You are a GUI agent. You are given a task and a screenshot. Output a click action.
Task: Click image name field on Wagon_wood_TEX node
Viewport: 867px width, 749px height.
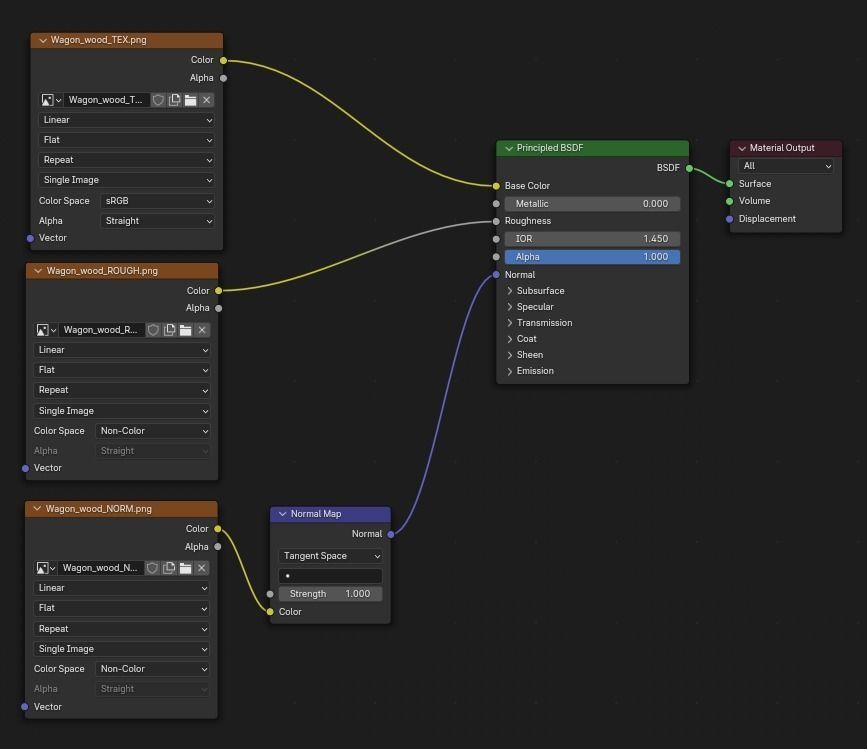coord(107,100)
